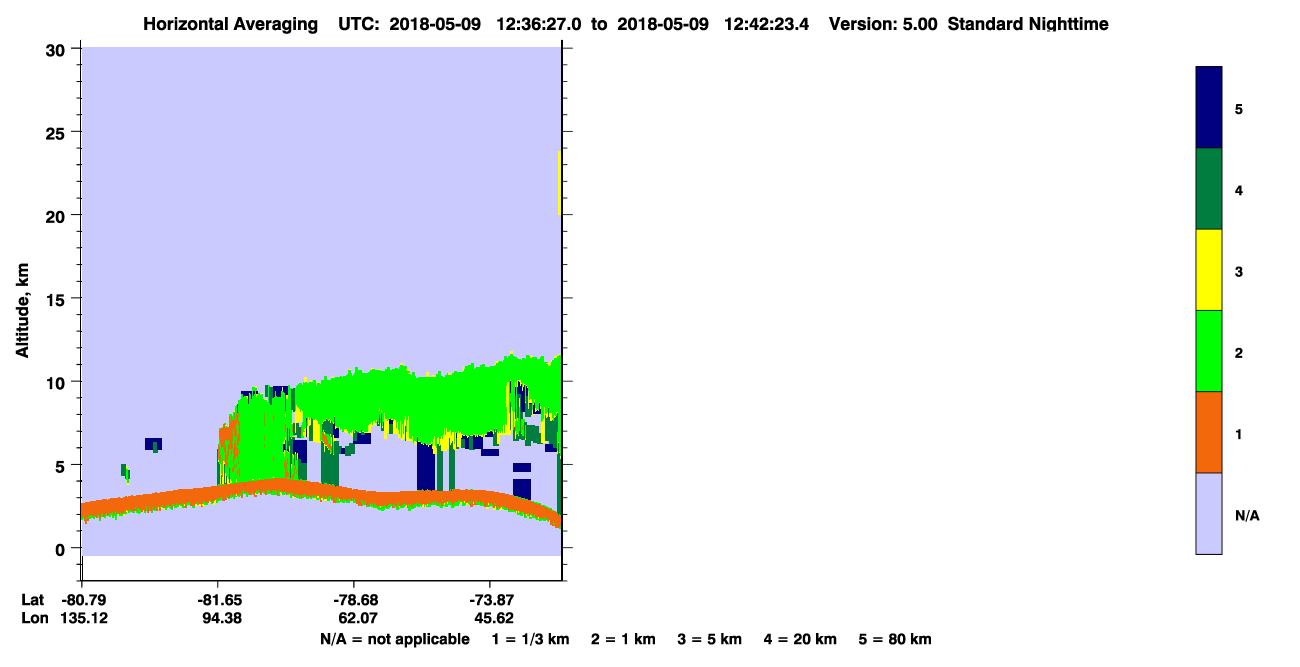
Task: Click the latitude value -80.79
Action: [x=83, y=600]
